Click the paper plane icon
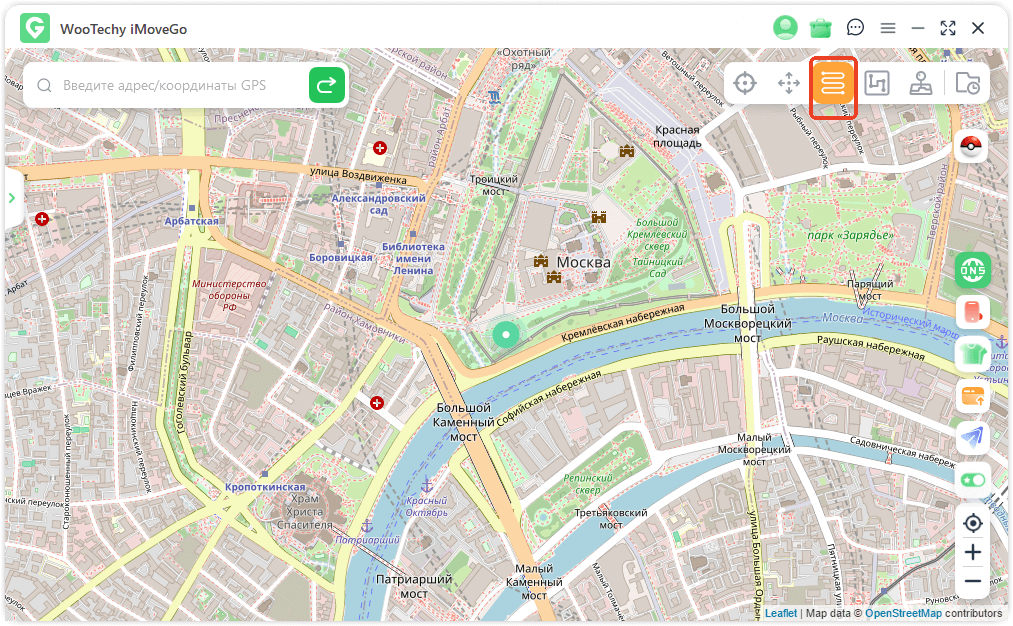This screenshot has height=626, width=1013. tap(972, 437)
